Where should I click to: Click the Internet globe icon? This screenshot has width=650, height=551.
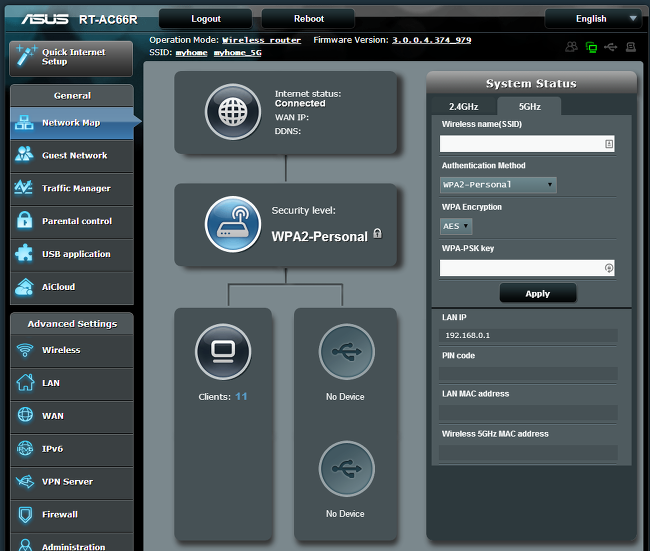click(x=233, y=112)
